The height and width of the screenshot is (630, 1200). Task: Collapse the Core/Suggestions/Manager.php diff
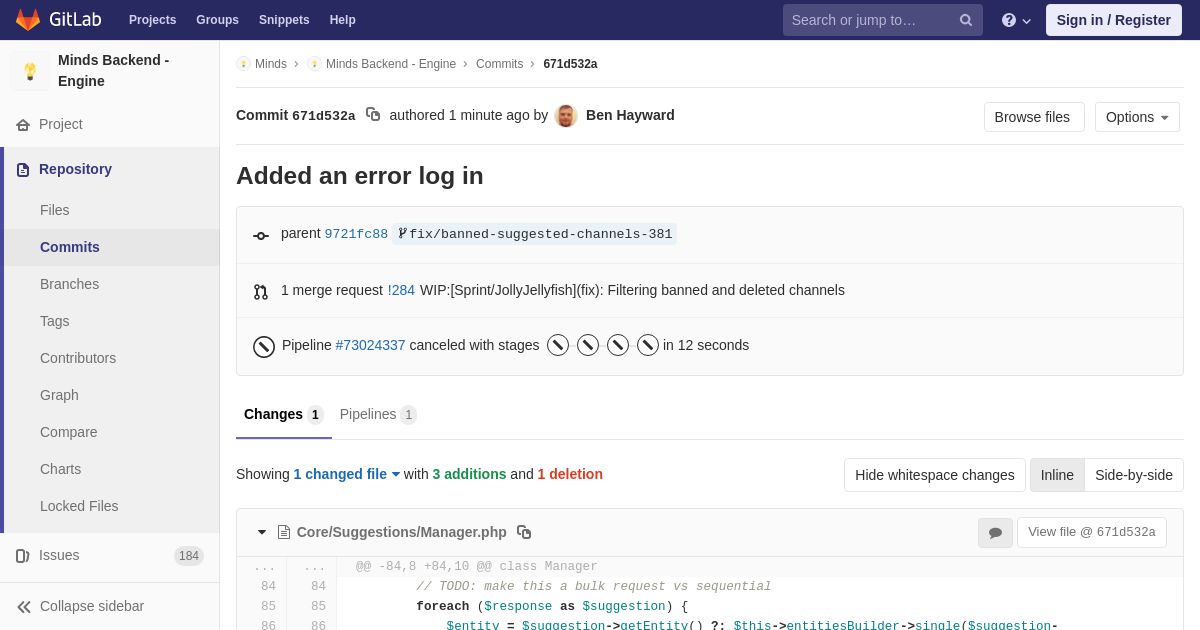[x=262, y=532]
